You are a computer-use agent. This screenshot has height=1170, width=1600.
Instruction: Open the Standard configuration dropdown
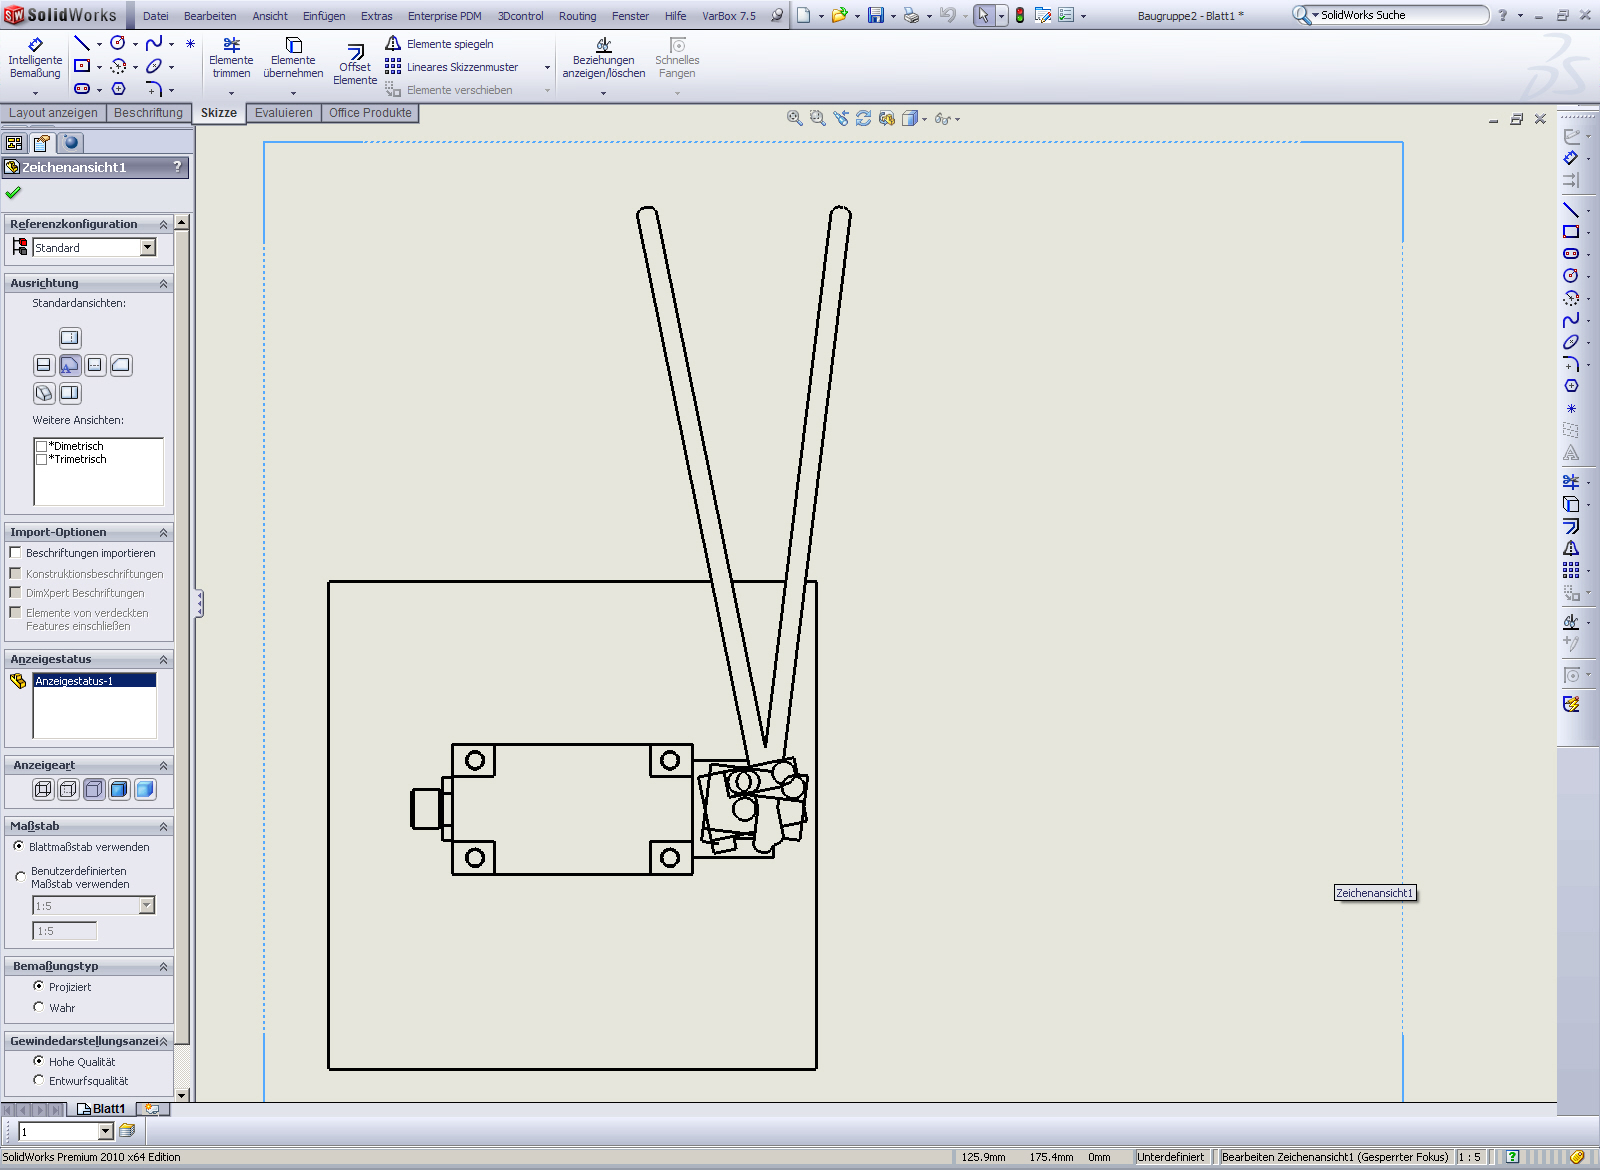point(148,248)
